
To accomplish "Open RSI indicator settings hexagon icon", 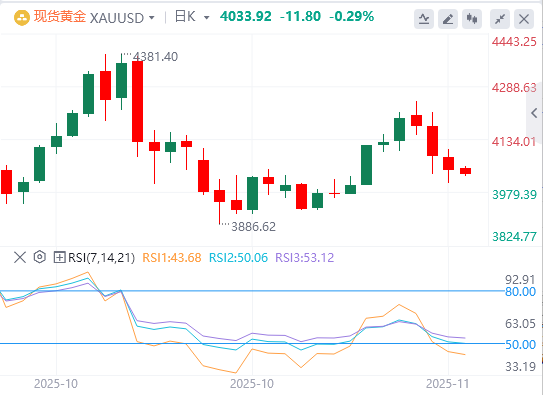I will (40, 257).
